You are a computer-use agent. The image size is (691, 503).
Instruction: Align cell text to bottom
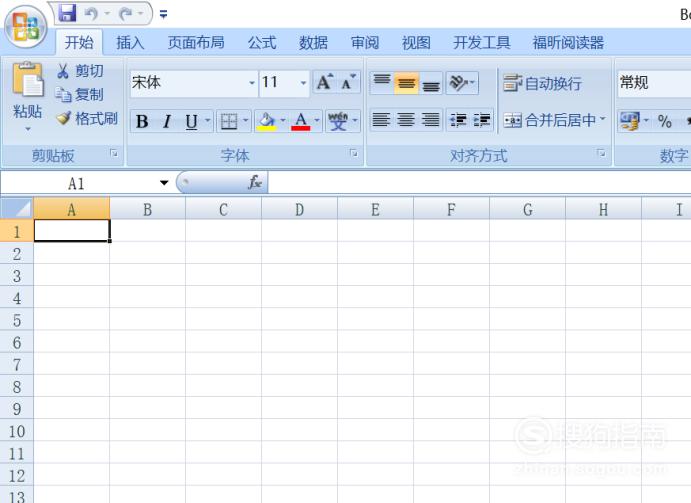tap(431, 82)
